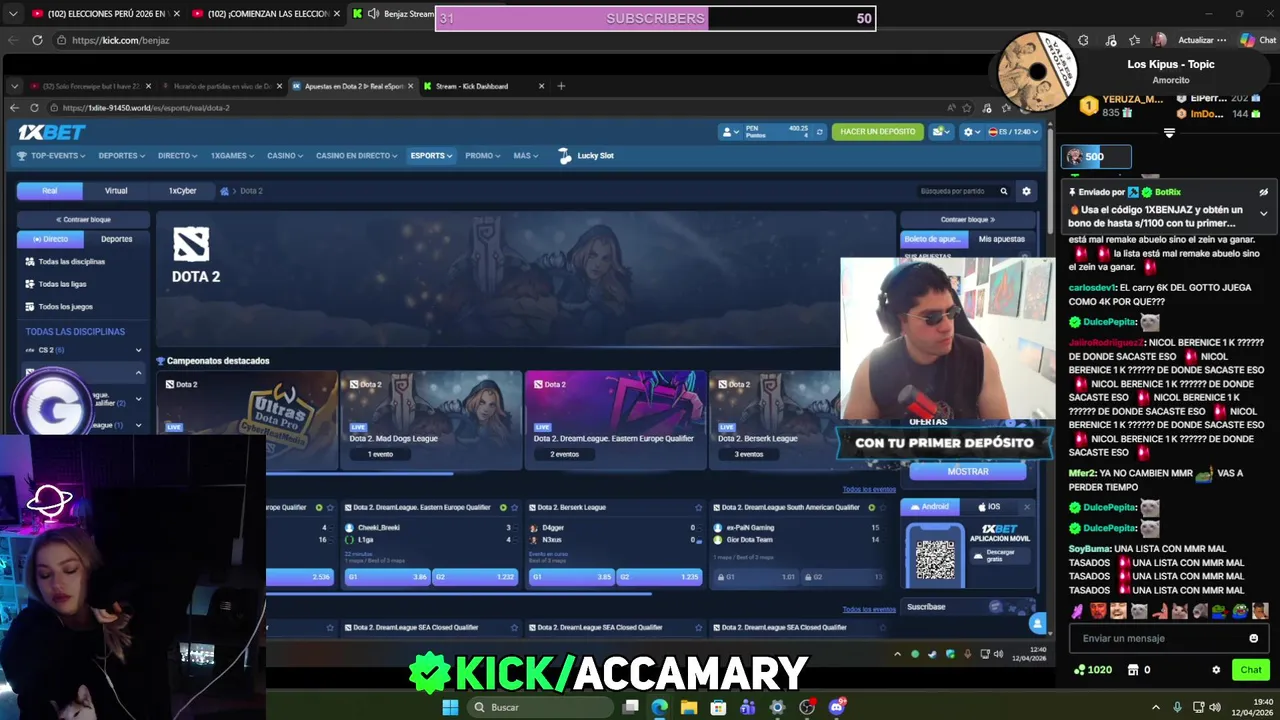
Task: Send message with green Chat button
Action: pyautogui.click(x=1251, y=670)
